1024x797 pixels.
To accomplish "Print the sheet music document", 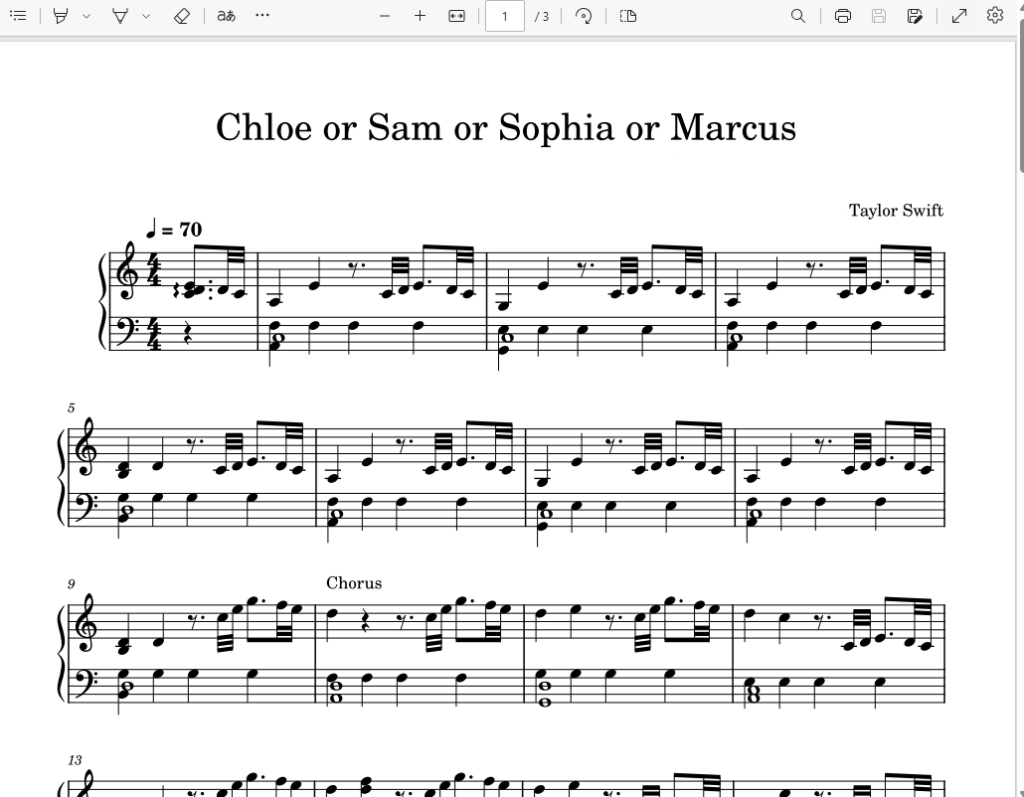I will 843,16.
